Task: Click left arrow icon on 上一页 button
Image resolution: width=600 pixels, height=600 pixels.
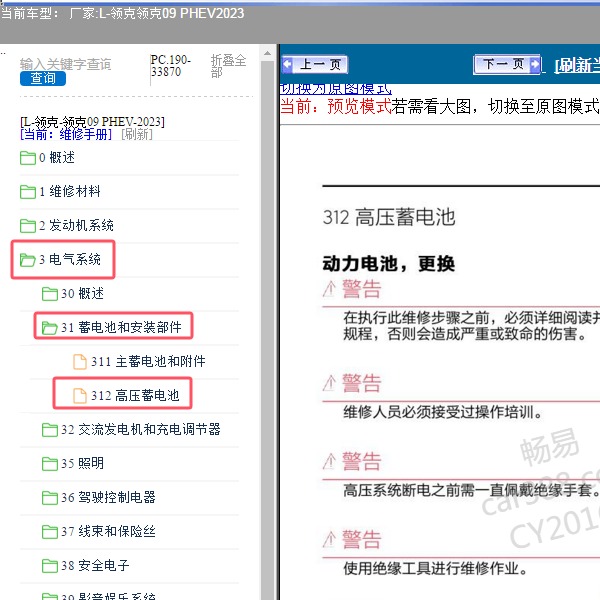Action: tap(288, 65)
